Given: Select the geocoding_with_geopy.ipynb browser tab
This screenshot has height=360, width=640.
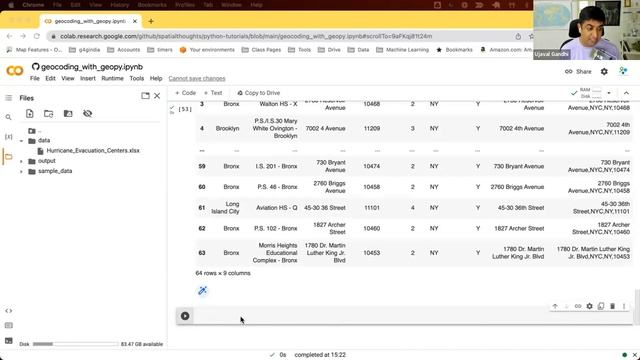Looking at the screenshot, I should coord(90,21).
